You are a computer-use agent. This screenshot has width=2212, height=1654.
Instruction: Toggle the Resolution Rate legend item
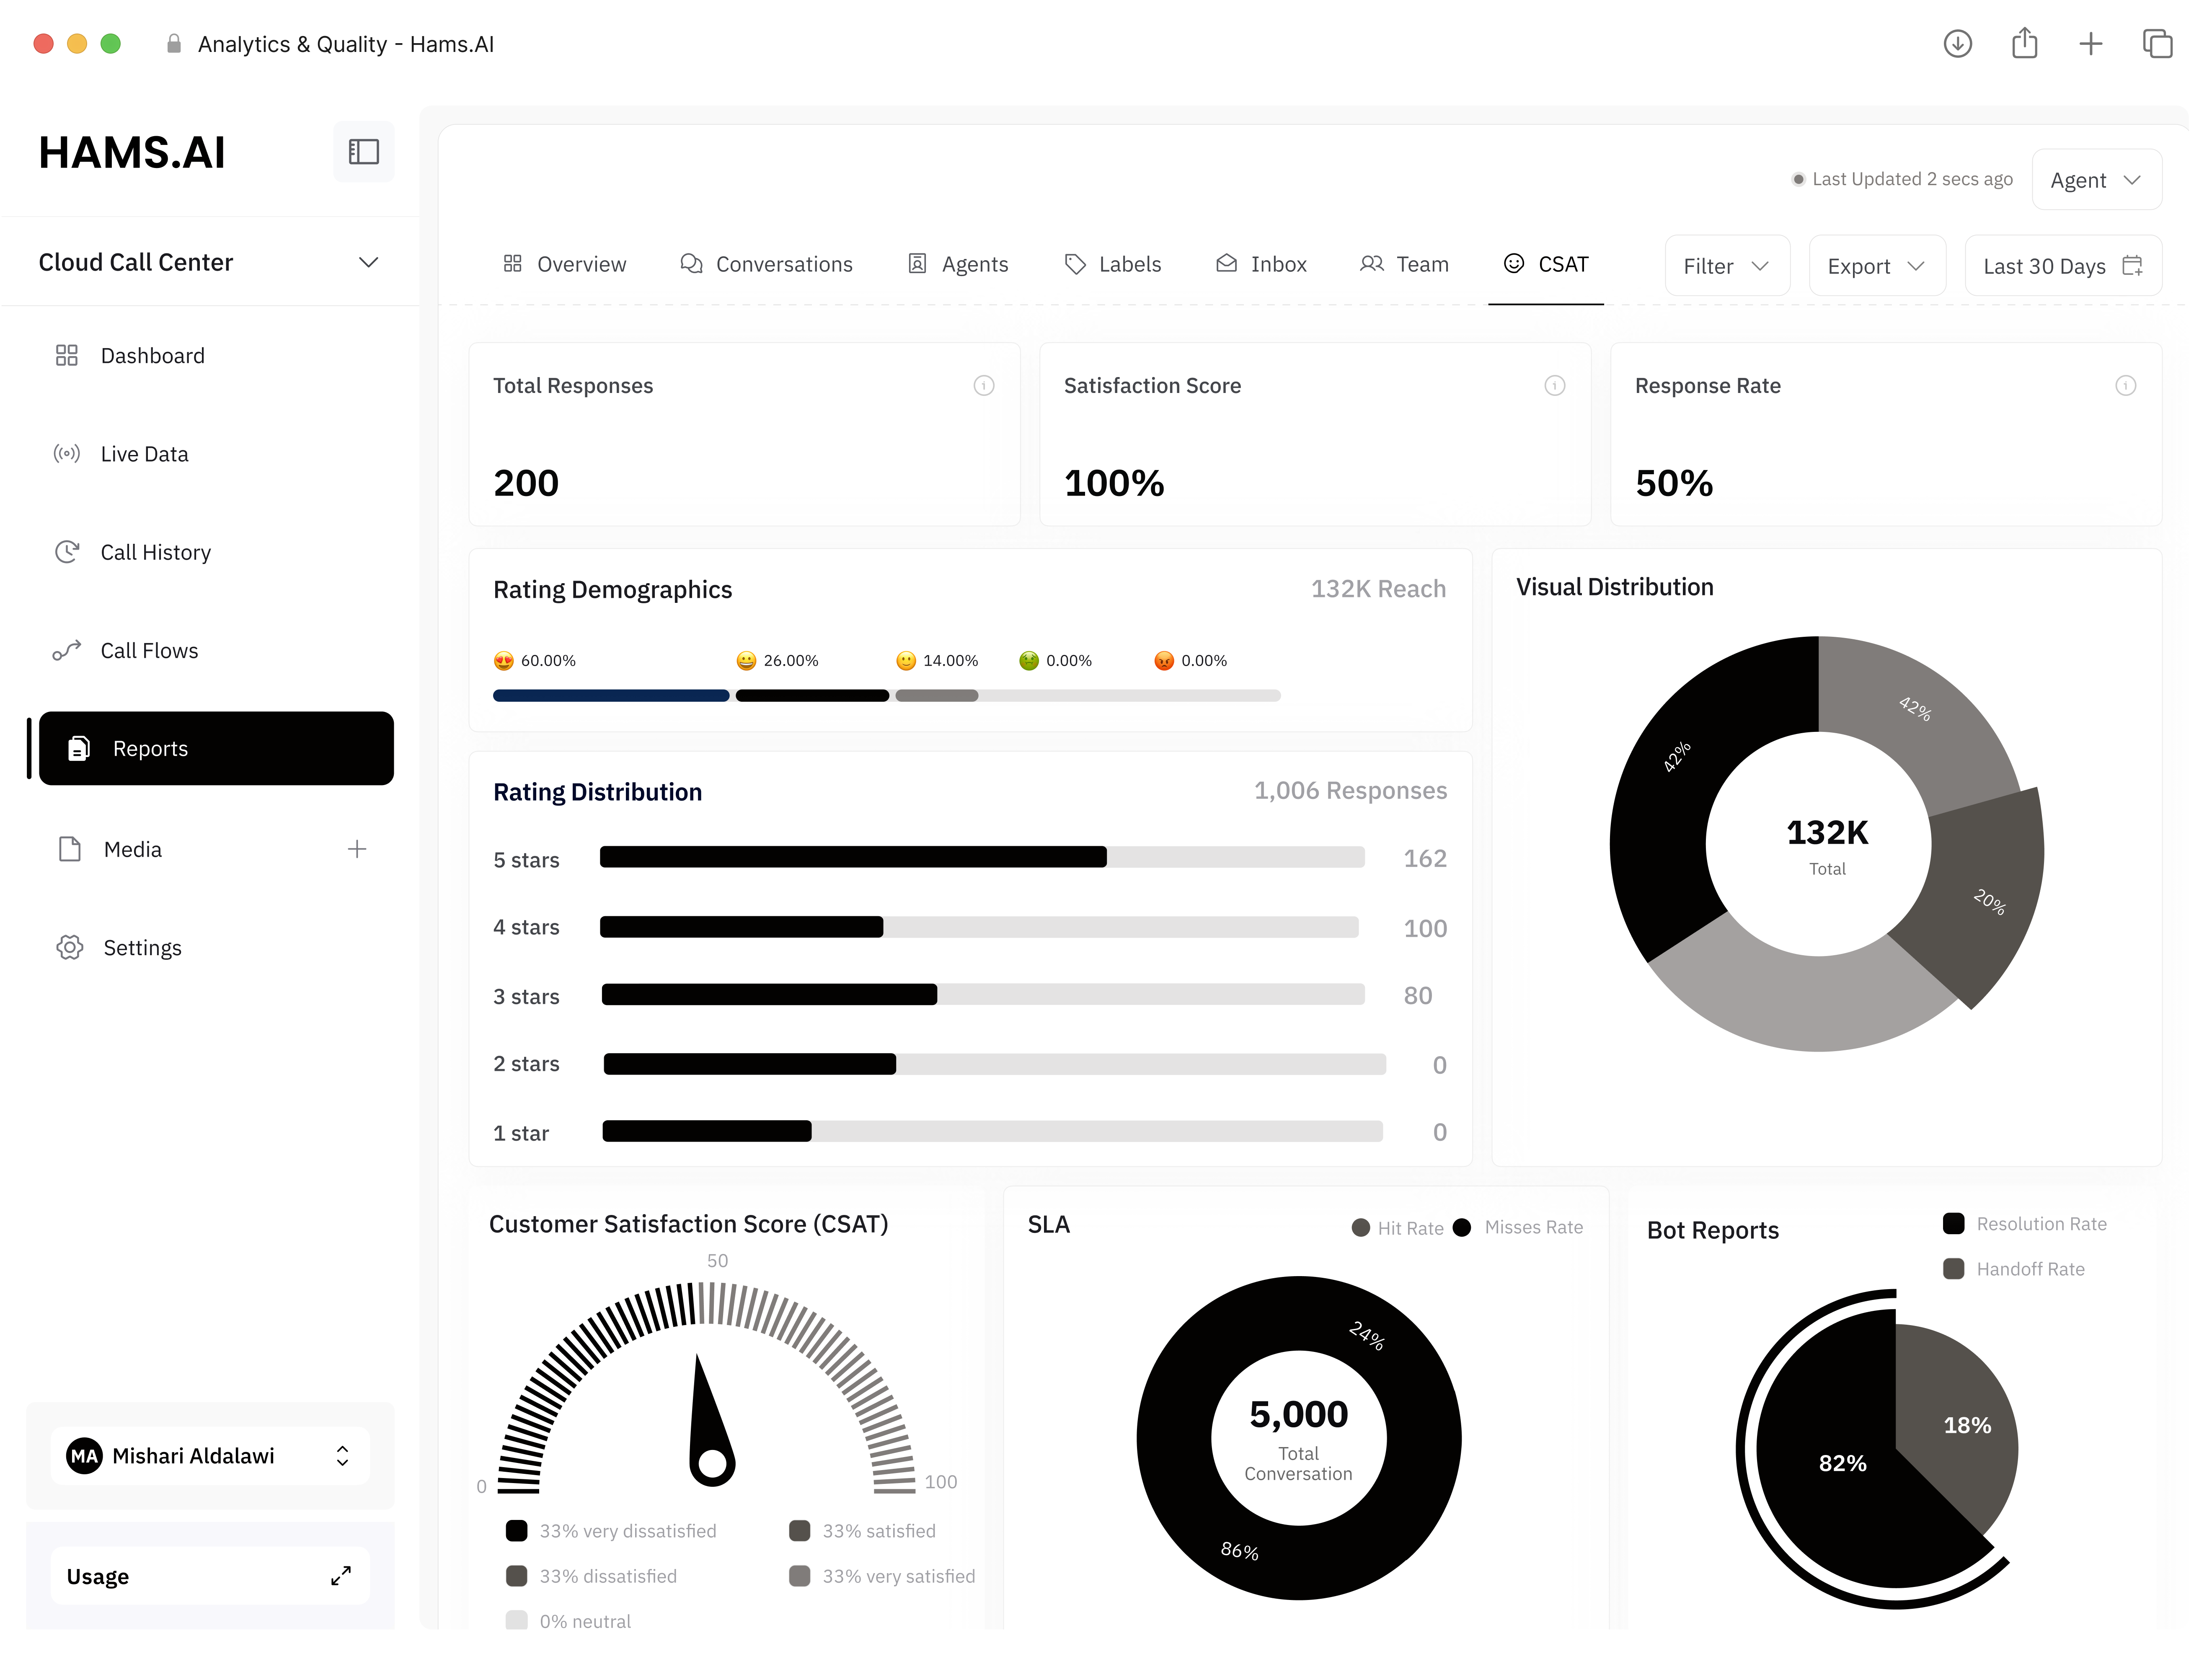2025,1224
